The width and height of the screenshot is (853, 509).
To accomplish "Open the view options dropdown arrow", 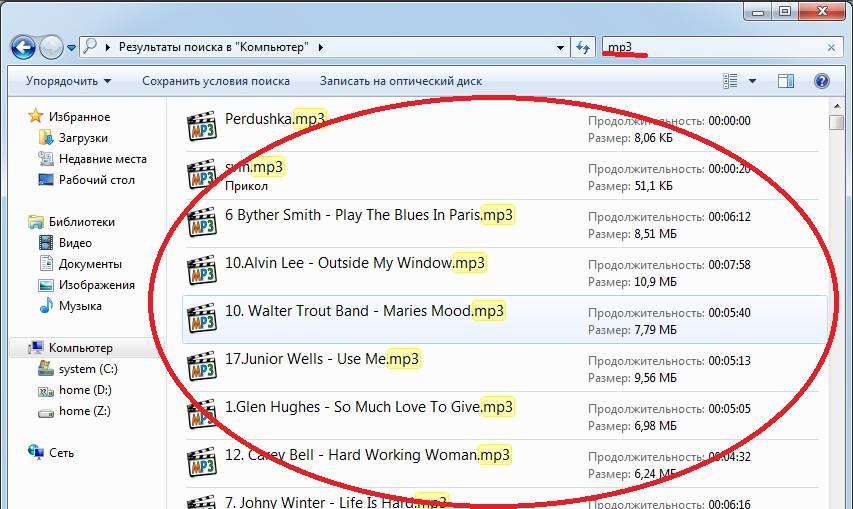I will (x=752, y=81).
